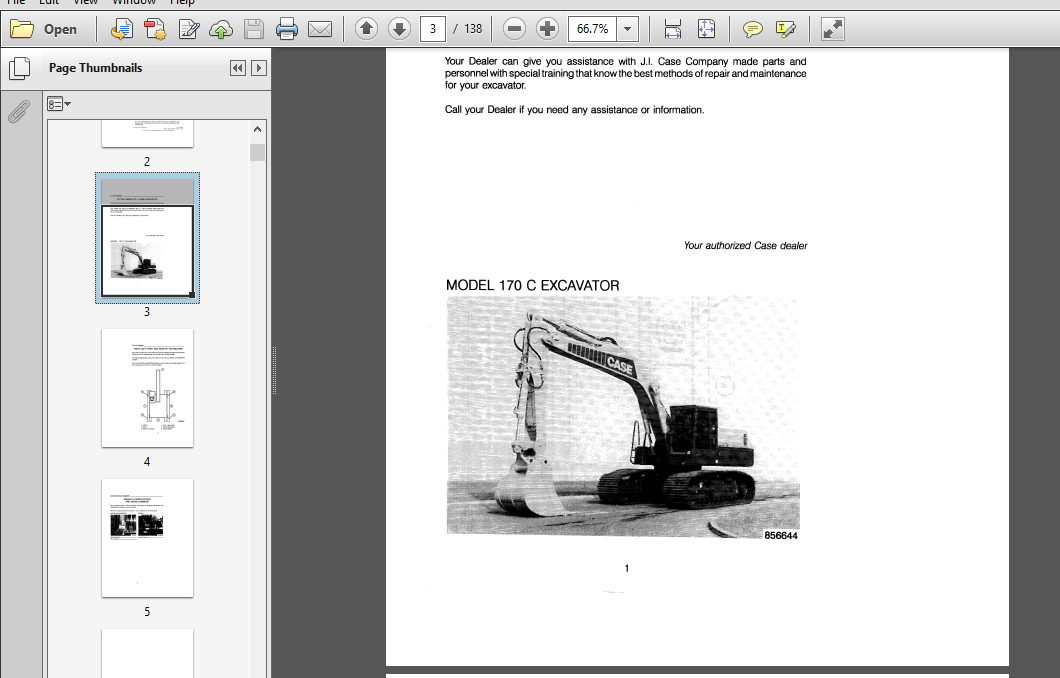Image resolution: width=1060 pixels, height=678 pixels.
Task: Click the Your authorized Case dealer text
Action: (745, 245)
